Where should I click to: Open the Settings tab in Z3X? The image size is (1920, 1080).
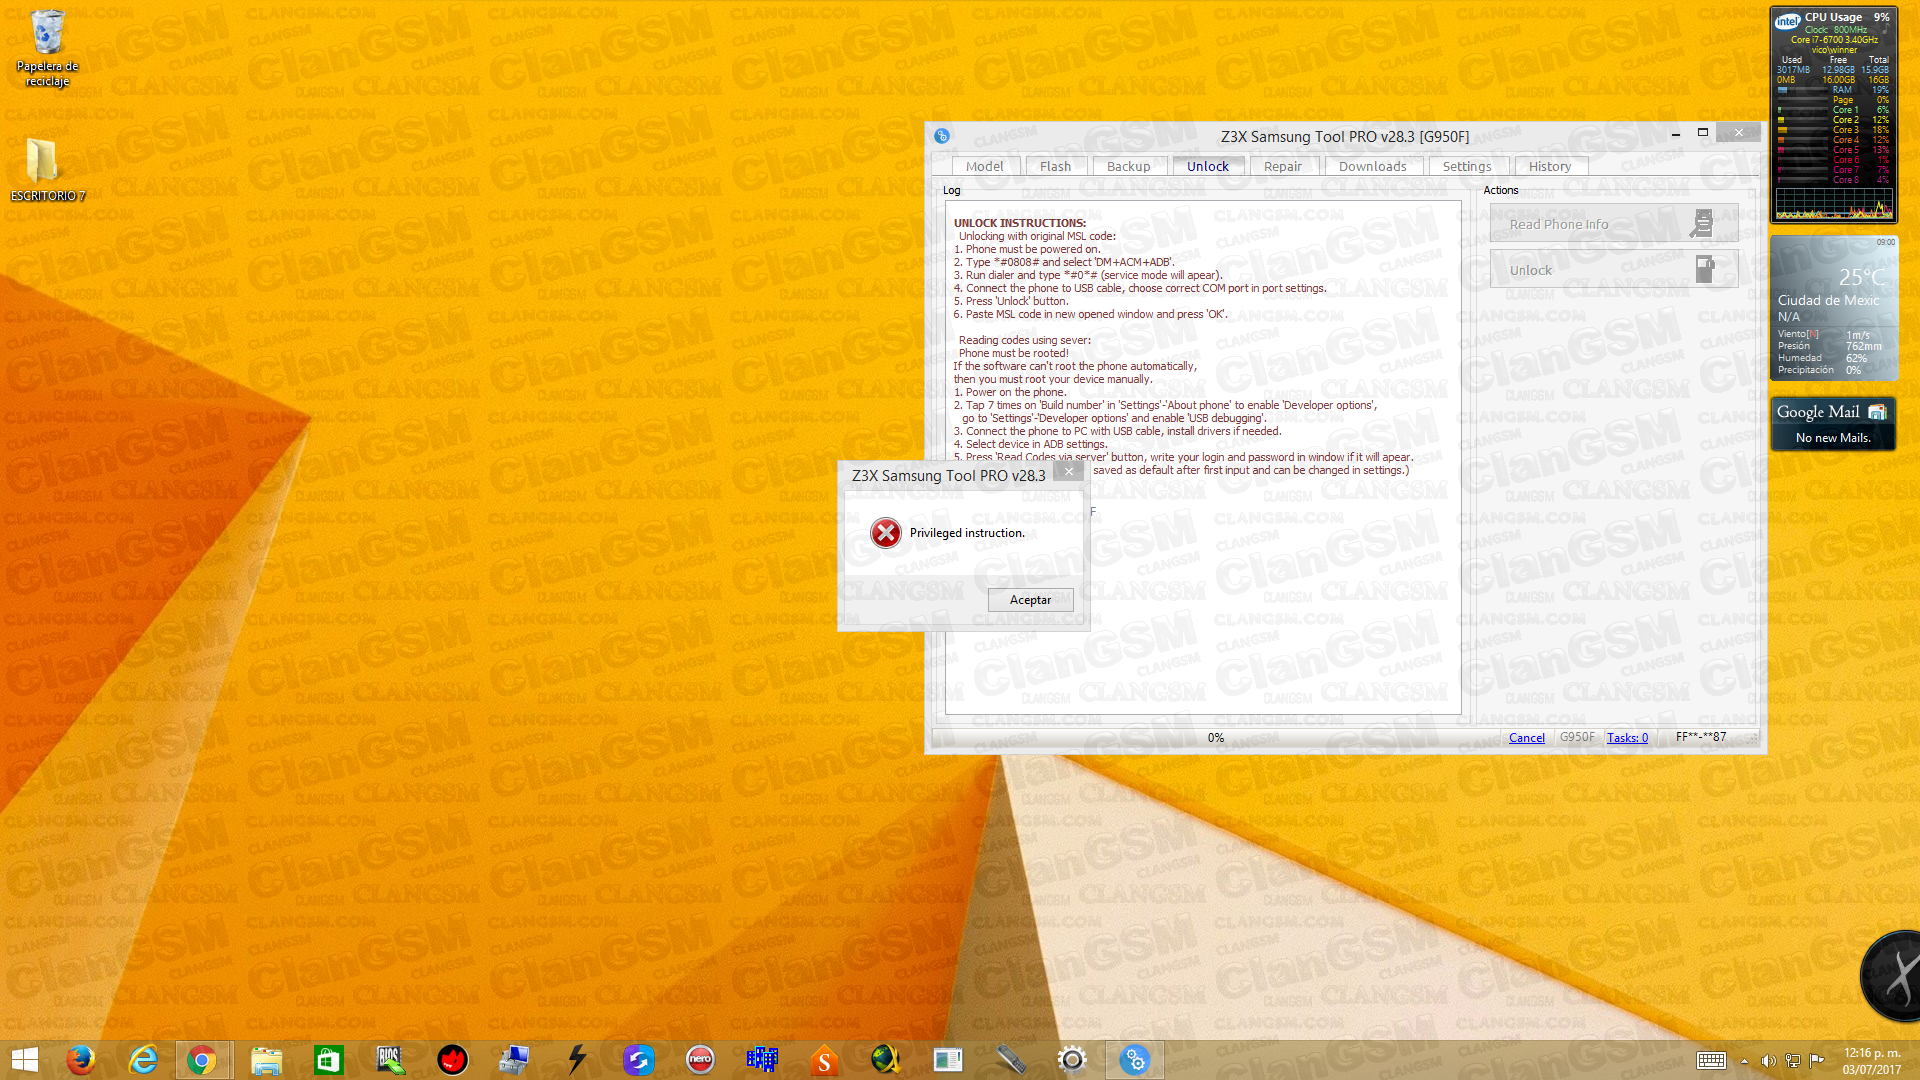(1467, 166)
